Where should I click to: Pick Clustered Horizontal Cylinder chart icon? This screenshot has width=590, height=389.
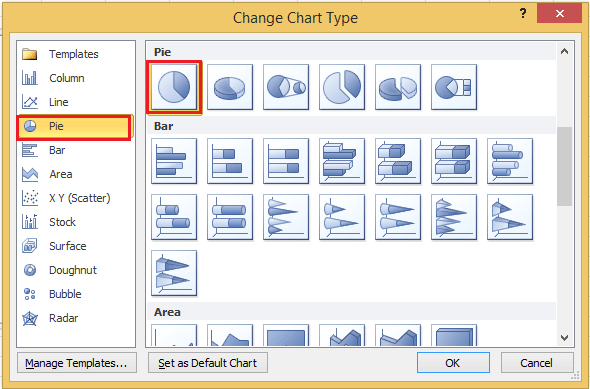tap(510, 161)
